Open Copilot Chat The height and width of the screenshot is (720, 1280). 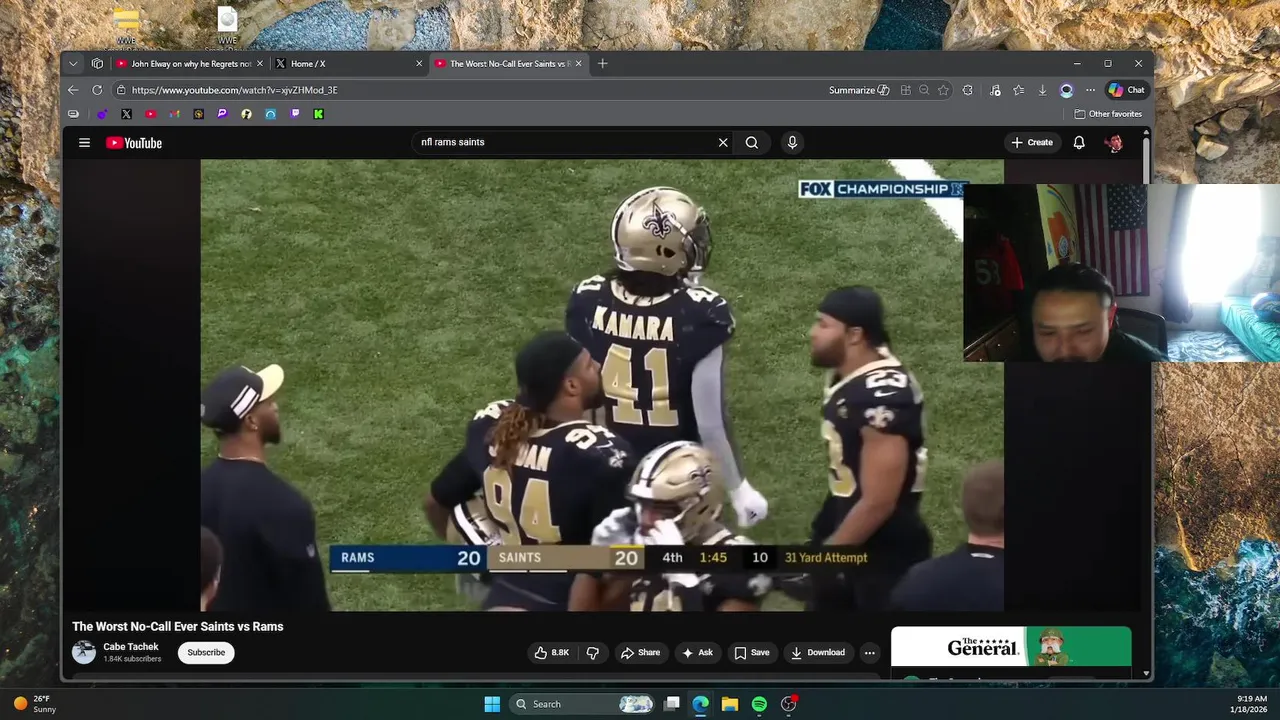click(x=1126, y=90)
